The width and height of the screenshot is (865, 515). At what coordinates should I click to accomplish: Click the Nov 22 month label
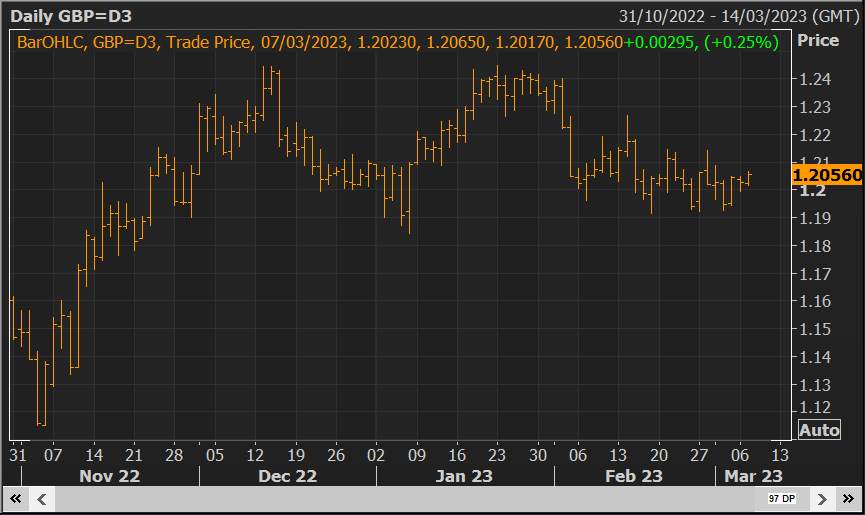109,476
